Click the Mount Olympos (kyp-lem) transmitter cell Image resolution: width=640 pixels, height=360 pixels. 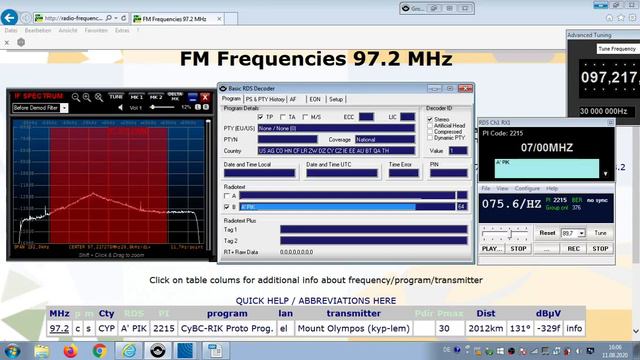click(353, 328)
